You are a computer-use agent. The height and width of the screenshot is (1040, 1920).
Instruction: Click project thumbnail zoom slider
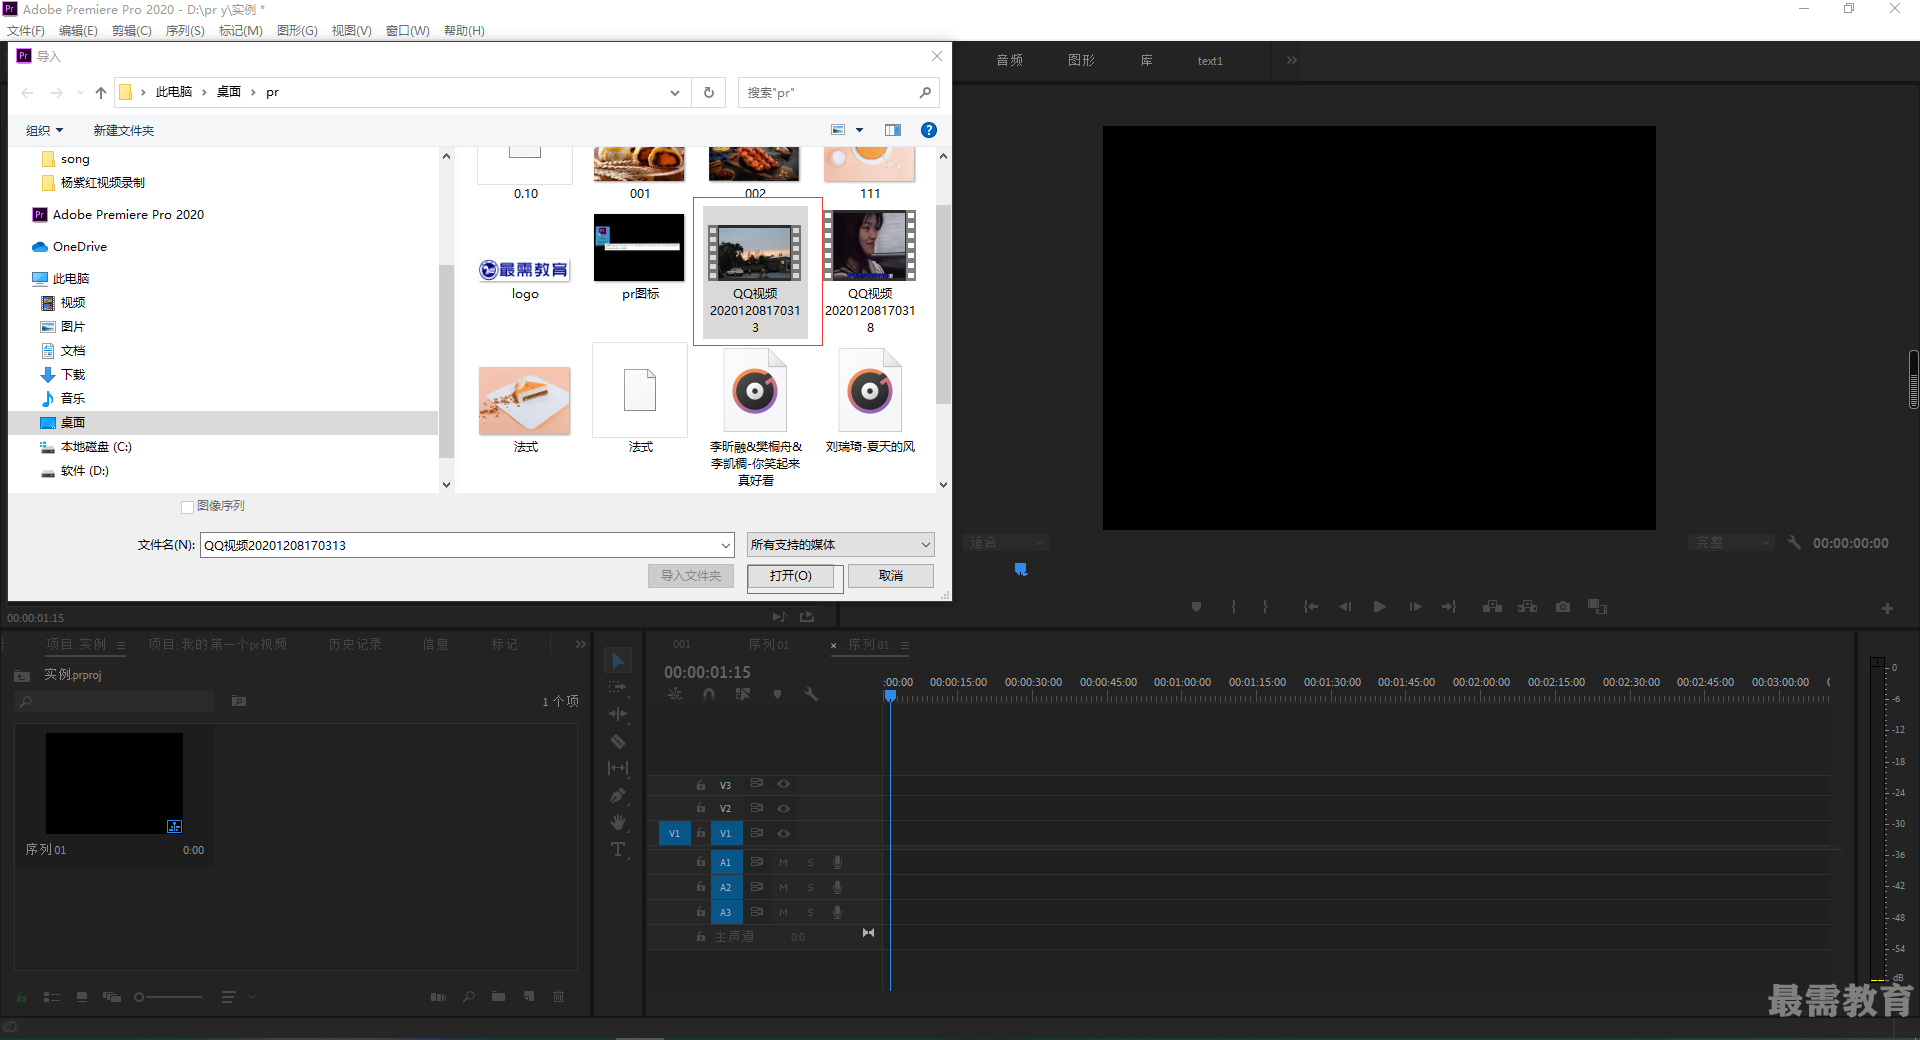168,997
